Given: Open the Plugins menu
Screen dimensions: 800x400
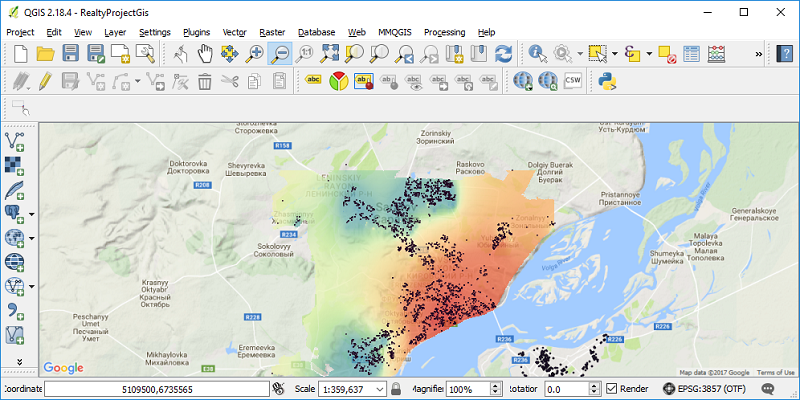Looking at the screenshot, I should coord(196,32).
